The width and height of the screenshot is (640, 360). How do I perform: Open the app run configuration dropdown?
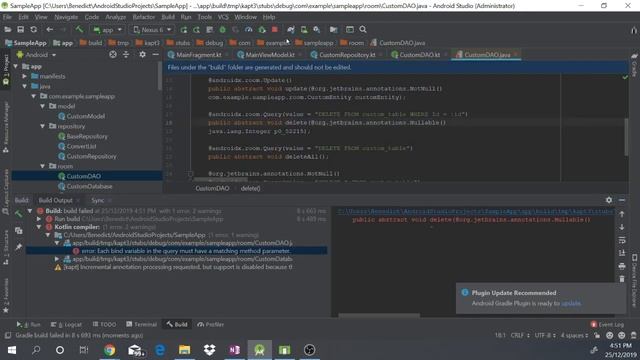pos(108,29)
